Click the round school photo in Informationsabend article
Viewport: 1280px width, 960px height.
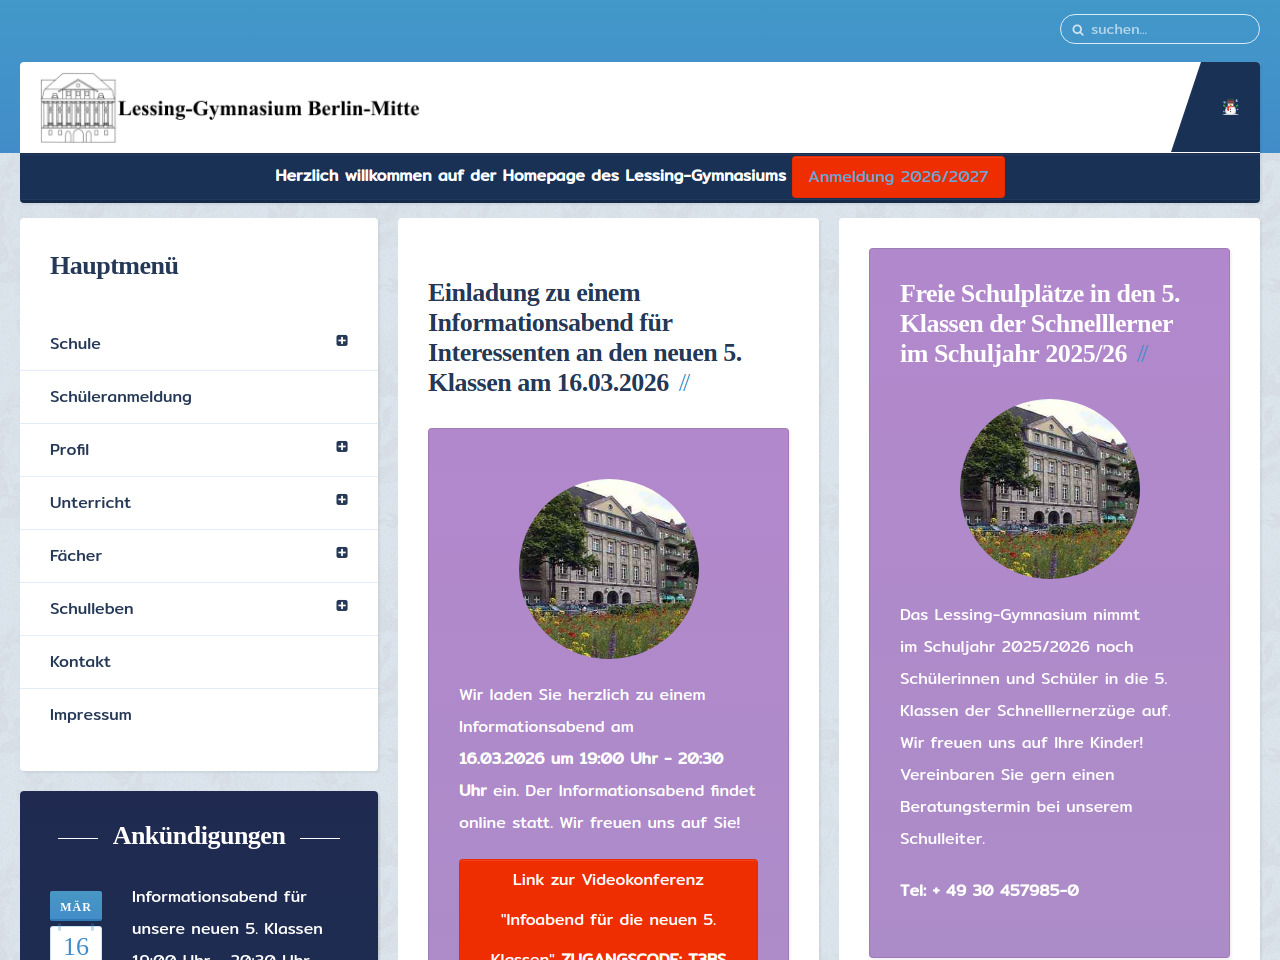tap(608, 569)
